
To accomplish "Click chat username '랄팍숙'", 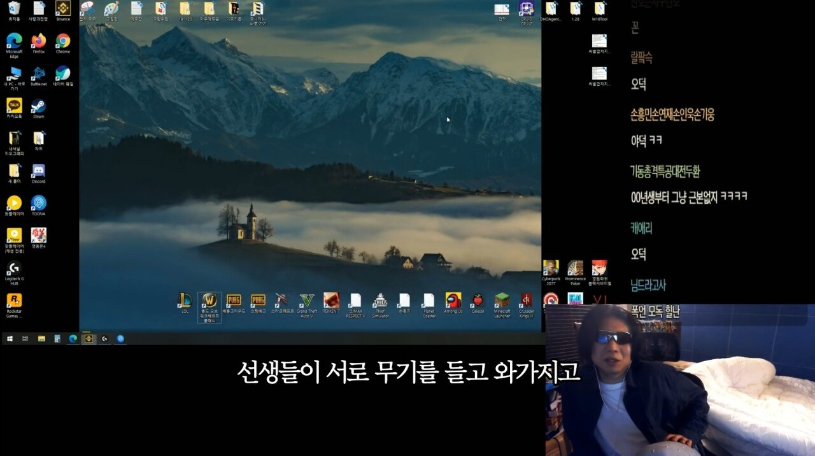I will pyautogui.click(x=641, y=58).
